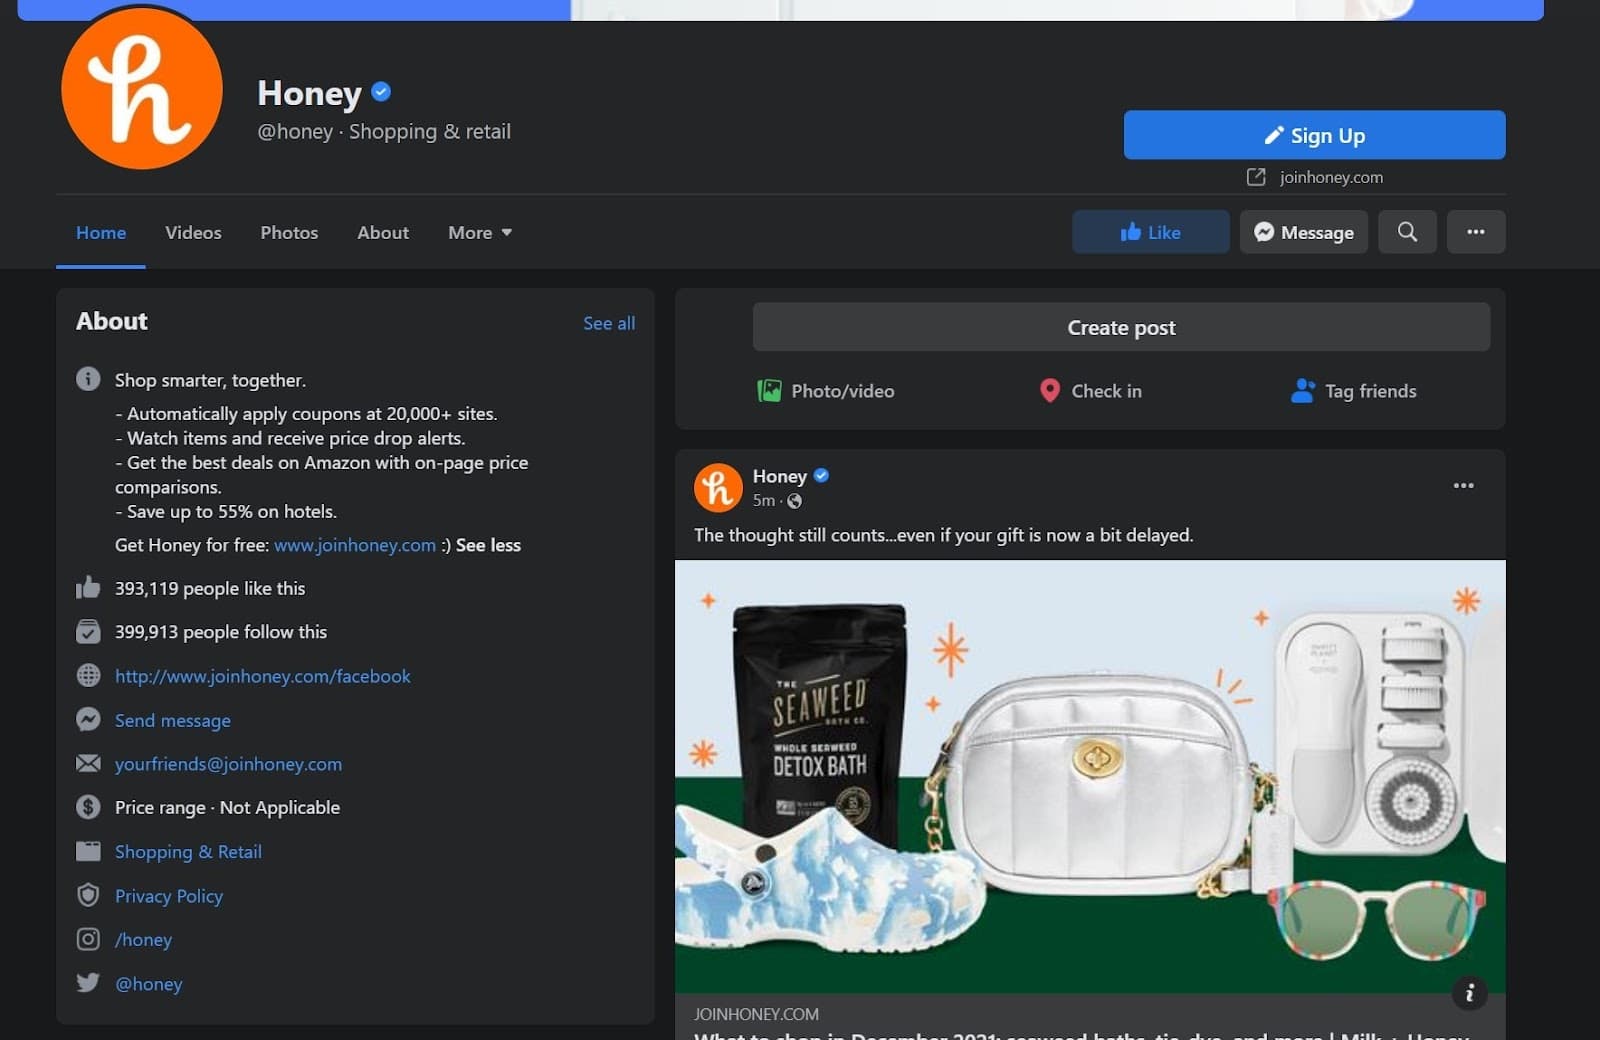
Task: Click the search magnifier icon button
Action: click(1406, 232)
